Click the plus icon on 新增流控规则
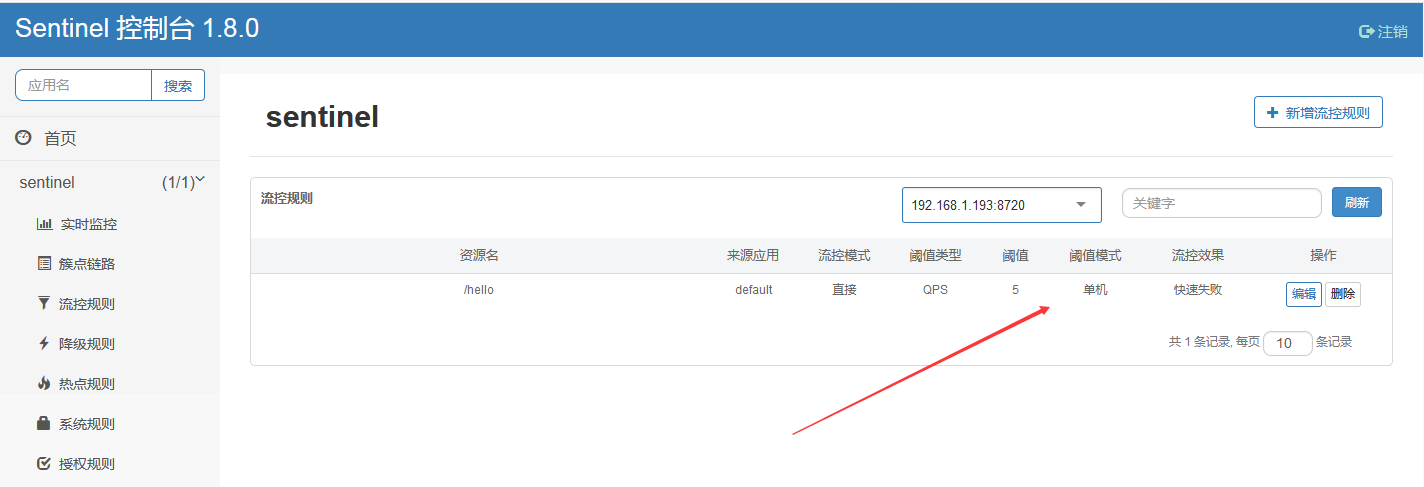This screenshot has width=1424, height=487. (1272, 113)
